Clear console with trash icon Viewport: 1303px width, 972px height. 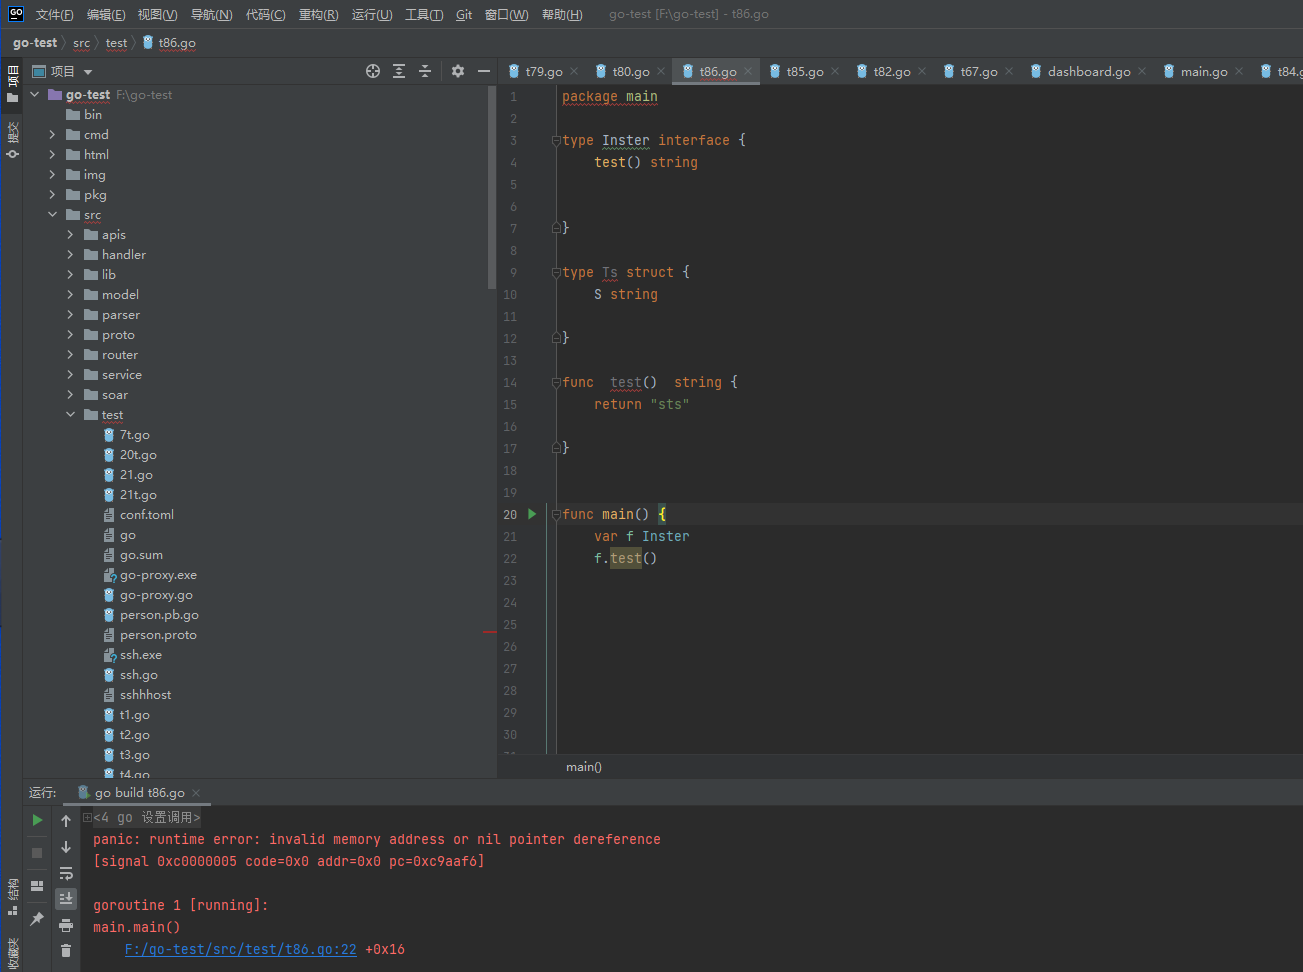coord(66,951)
